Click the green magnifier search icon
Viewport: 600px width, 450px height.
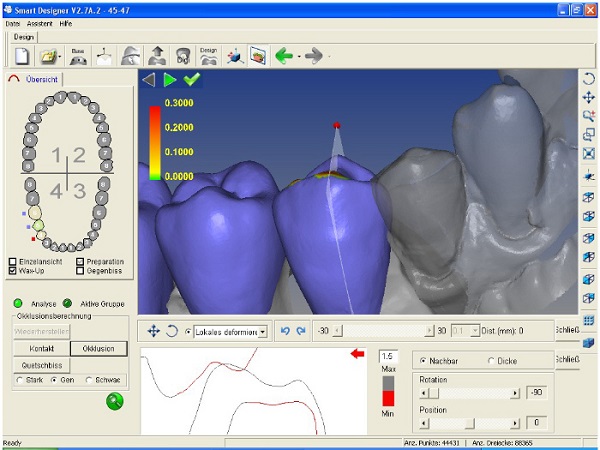(115, 401)
